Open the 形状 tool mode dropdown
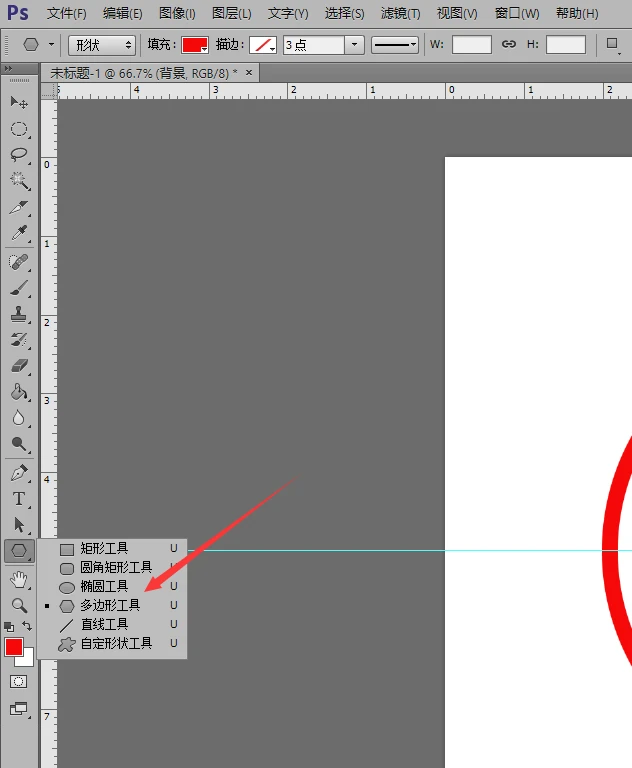The image size is (632, 768). click(102, 45)
